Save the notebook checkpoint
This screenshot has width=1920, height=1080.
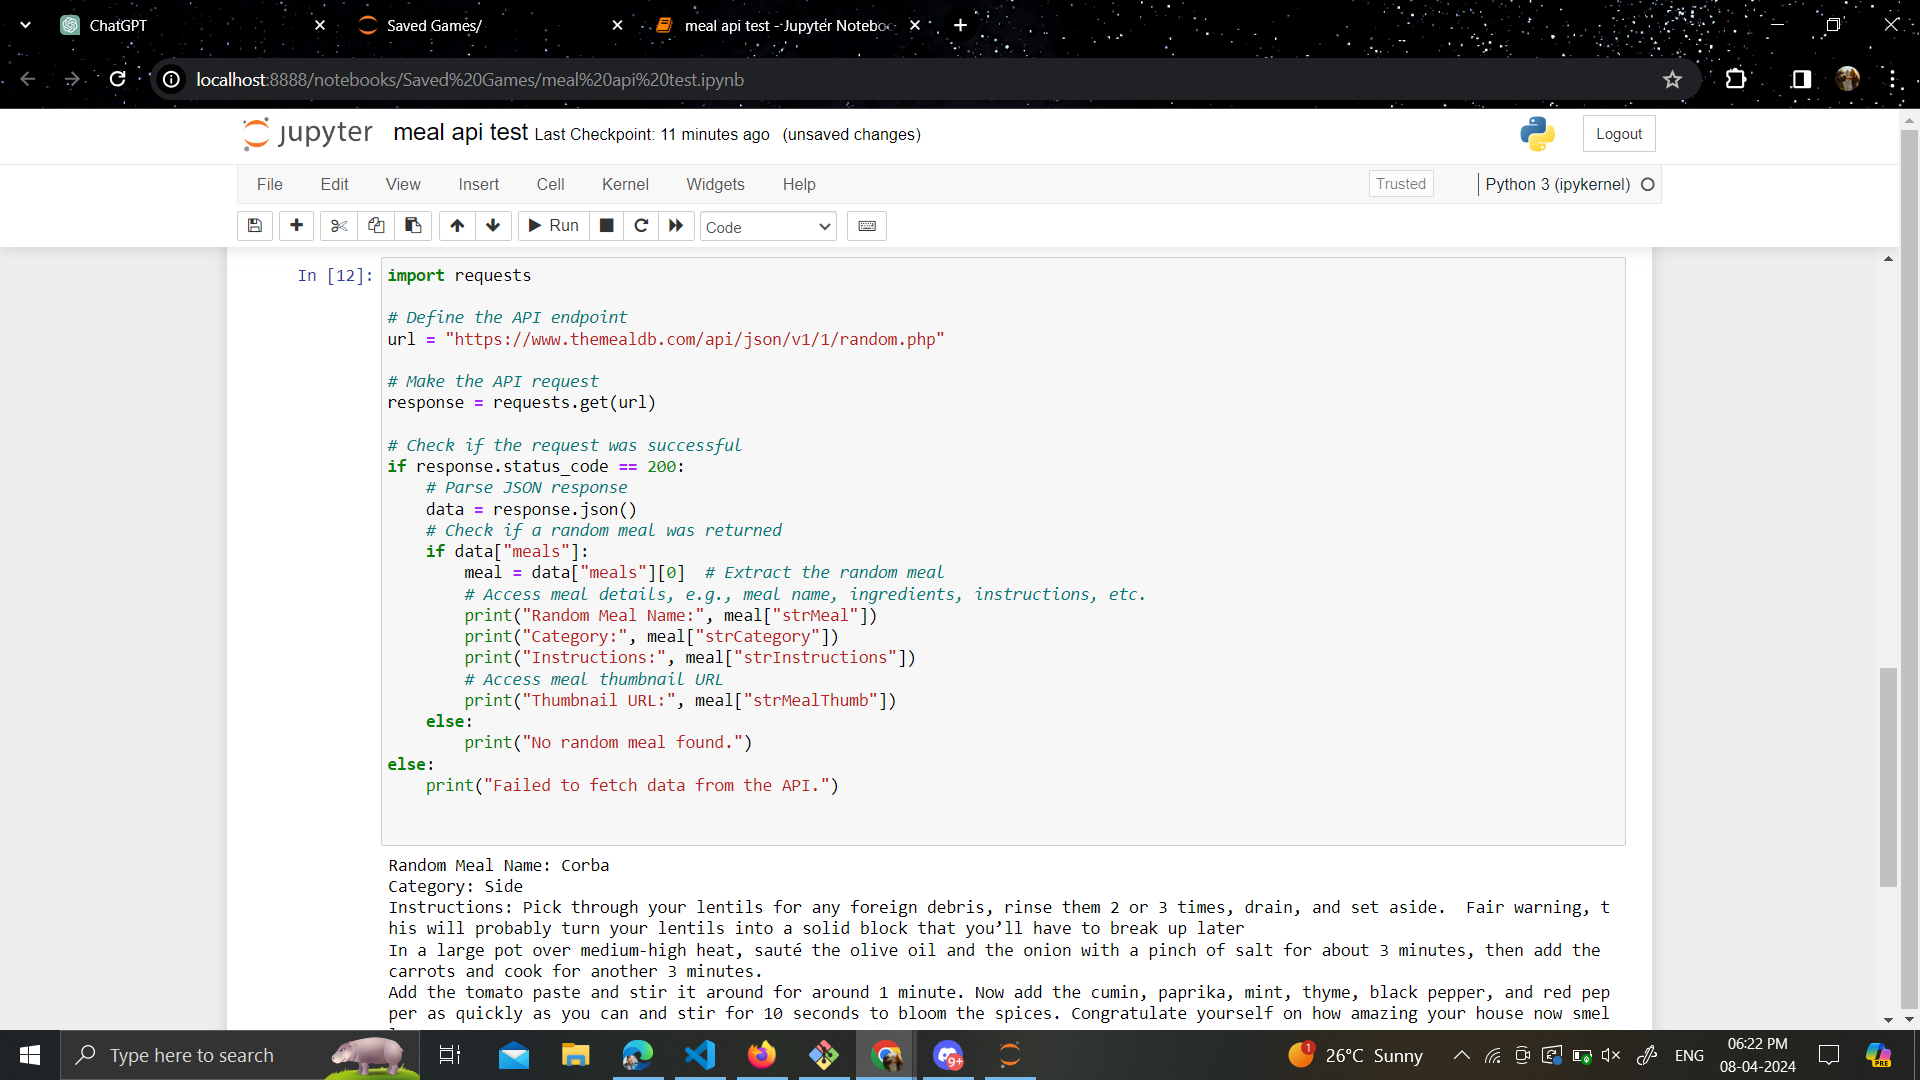[254, 226]
